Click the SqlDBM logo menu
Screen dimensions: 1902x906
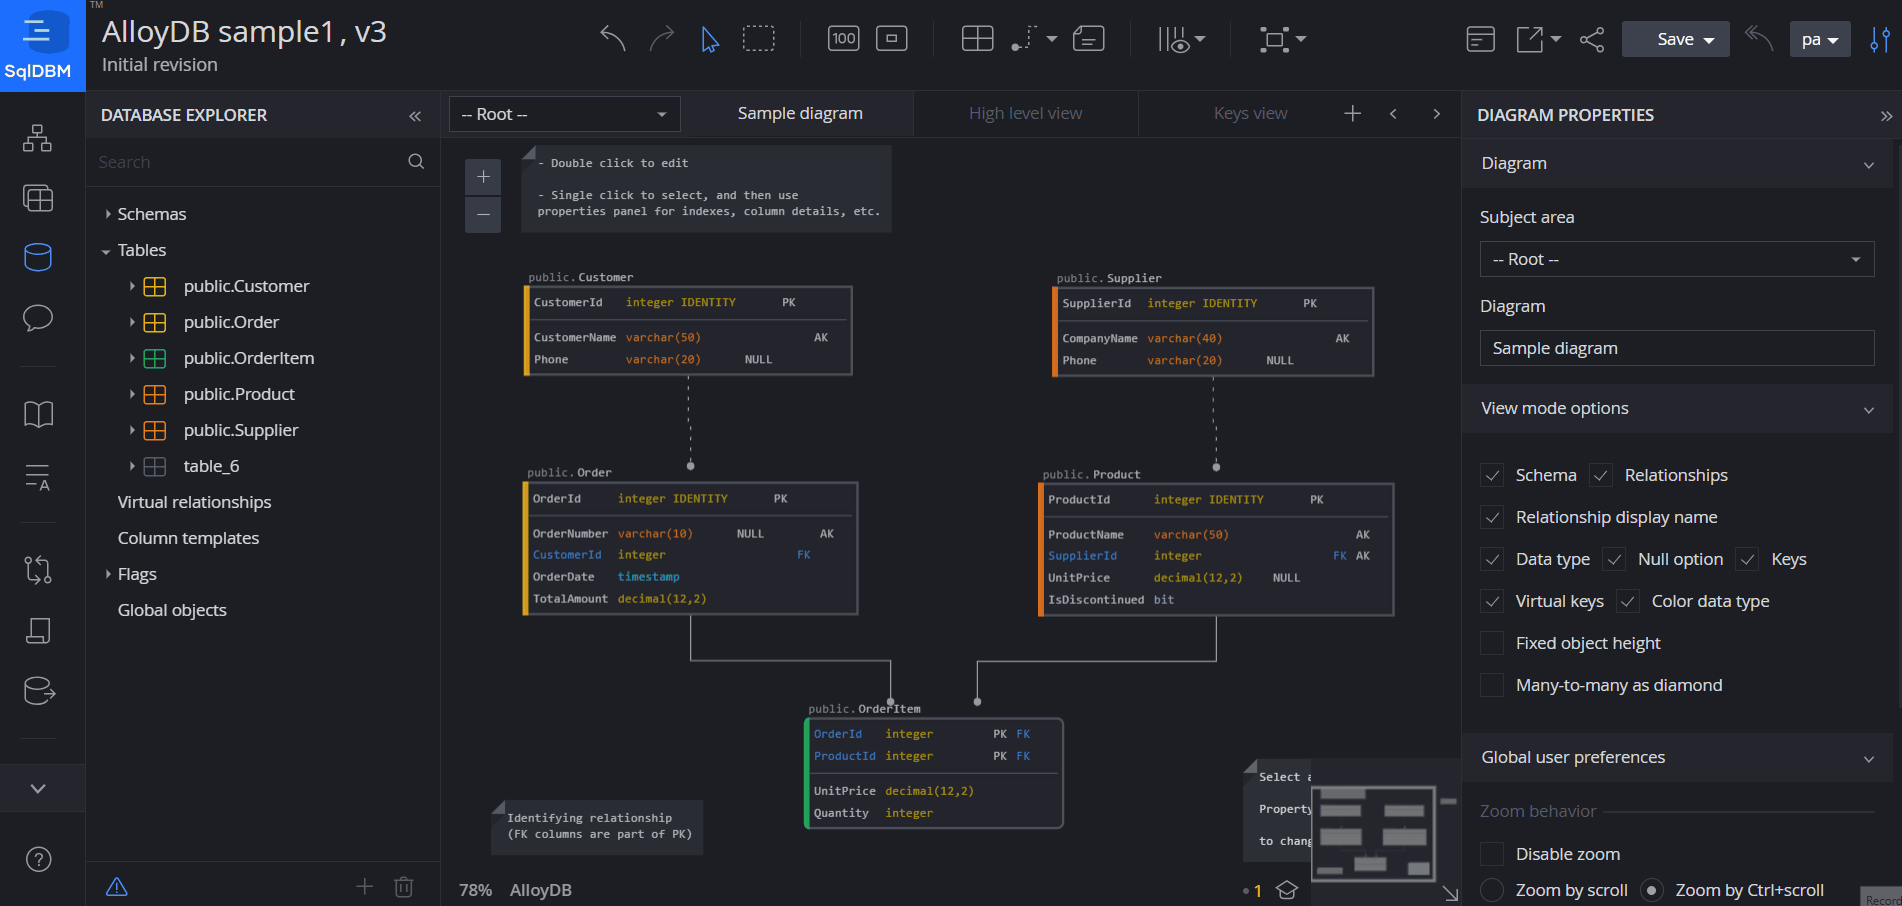pos(42,46)
